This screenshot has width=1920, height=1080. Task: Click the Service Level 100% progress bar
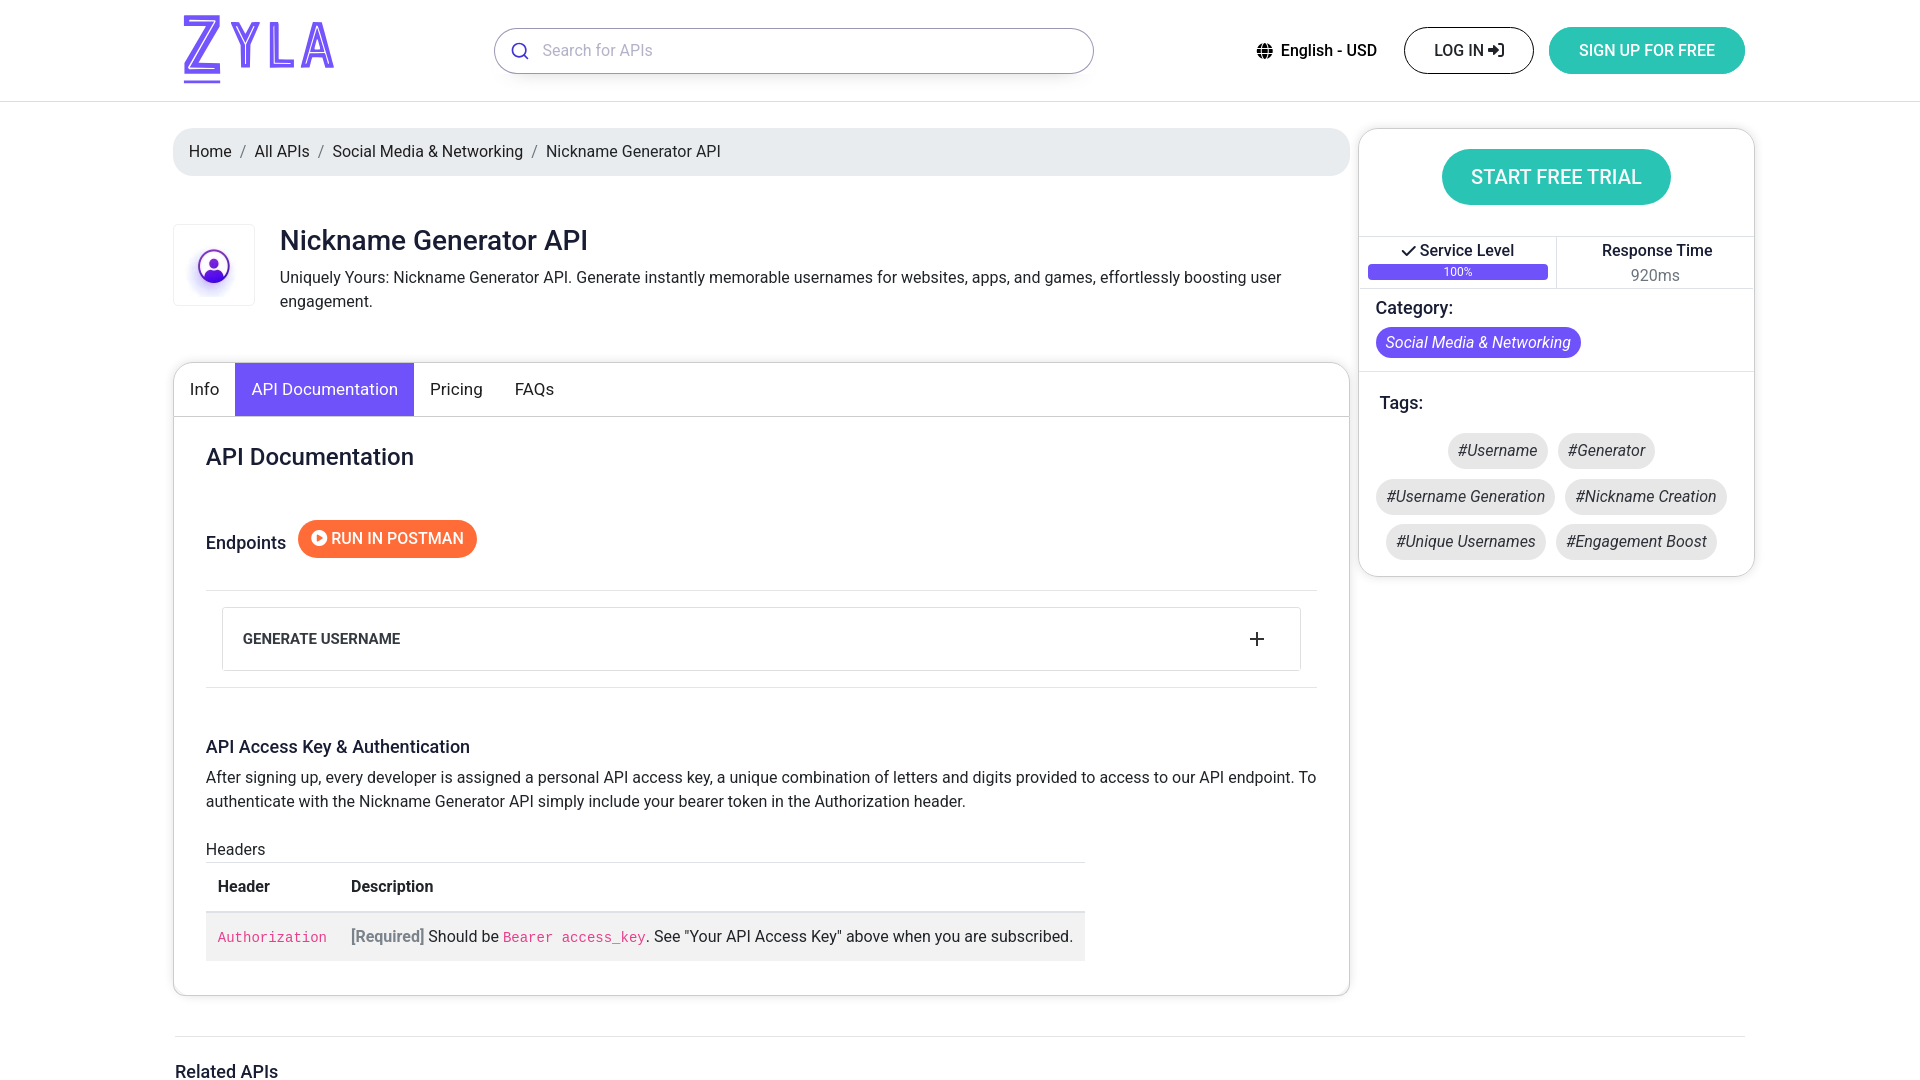point(1457,272)
